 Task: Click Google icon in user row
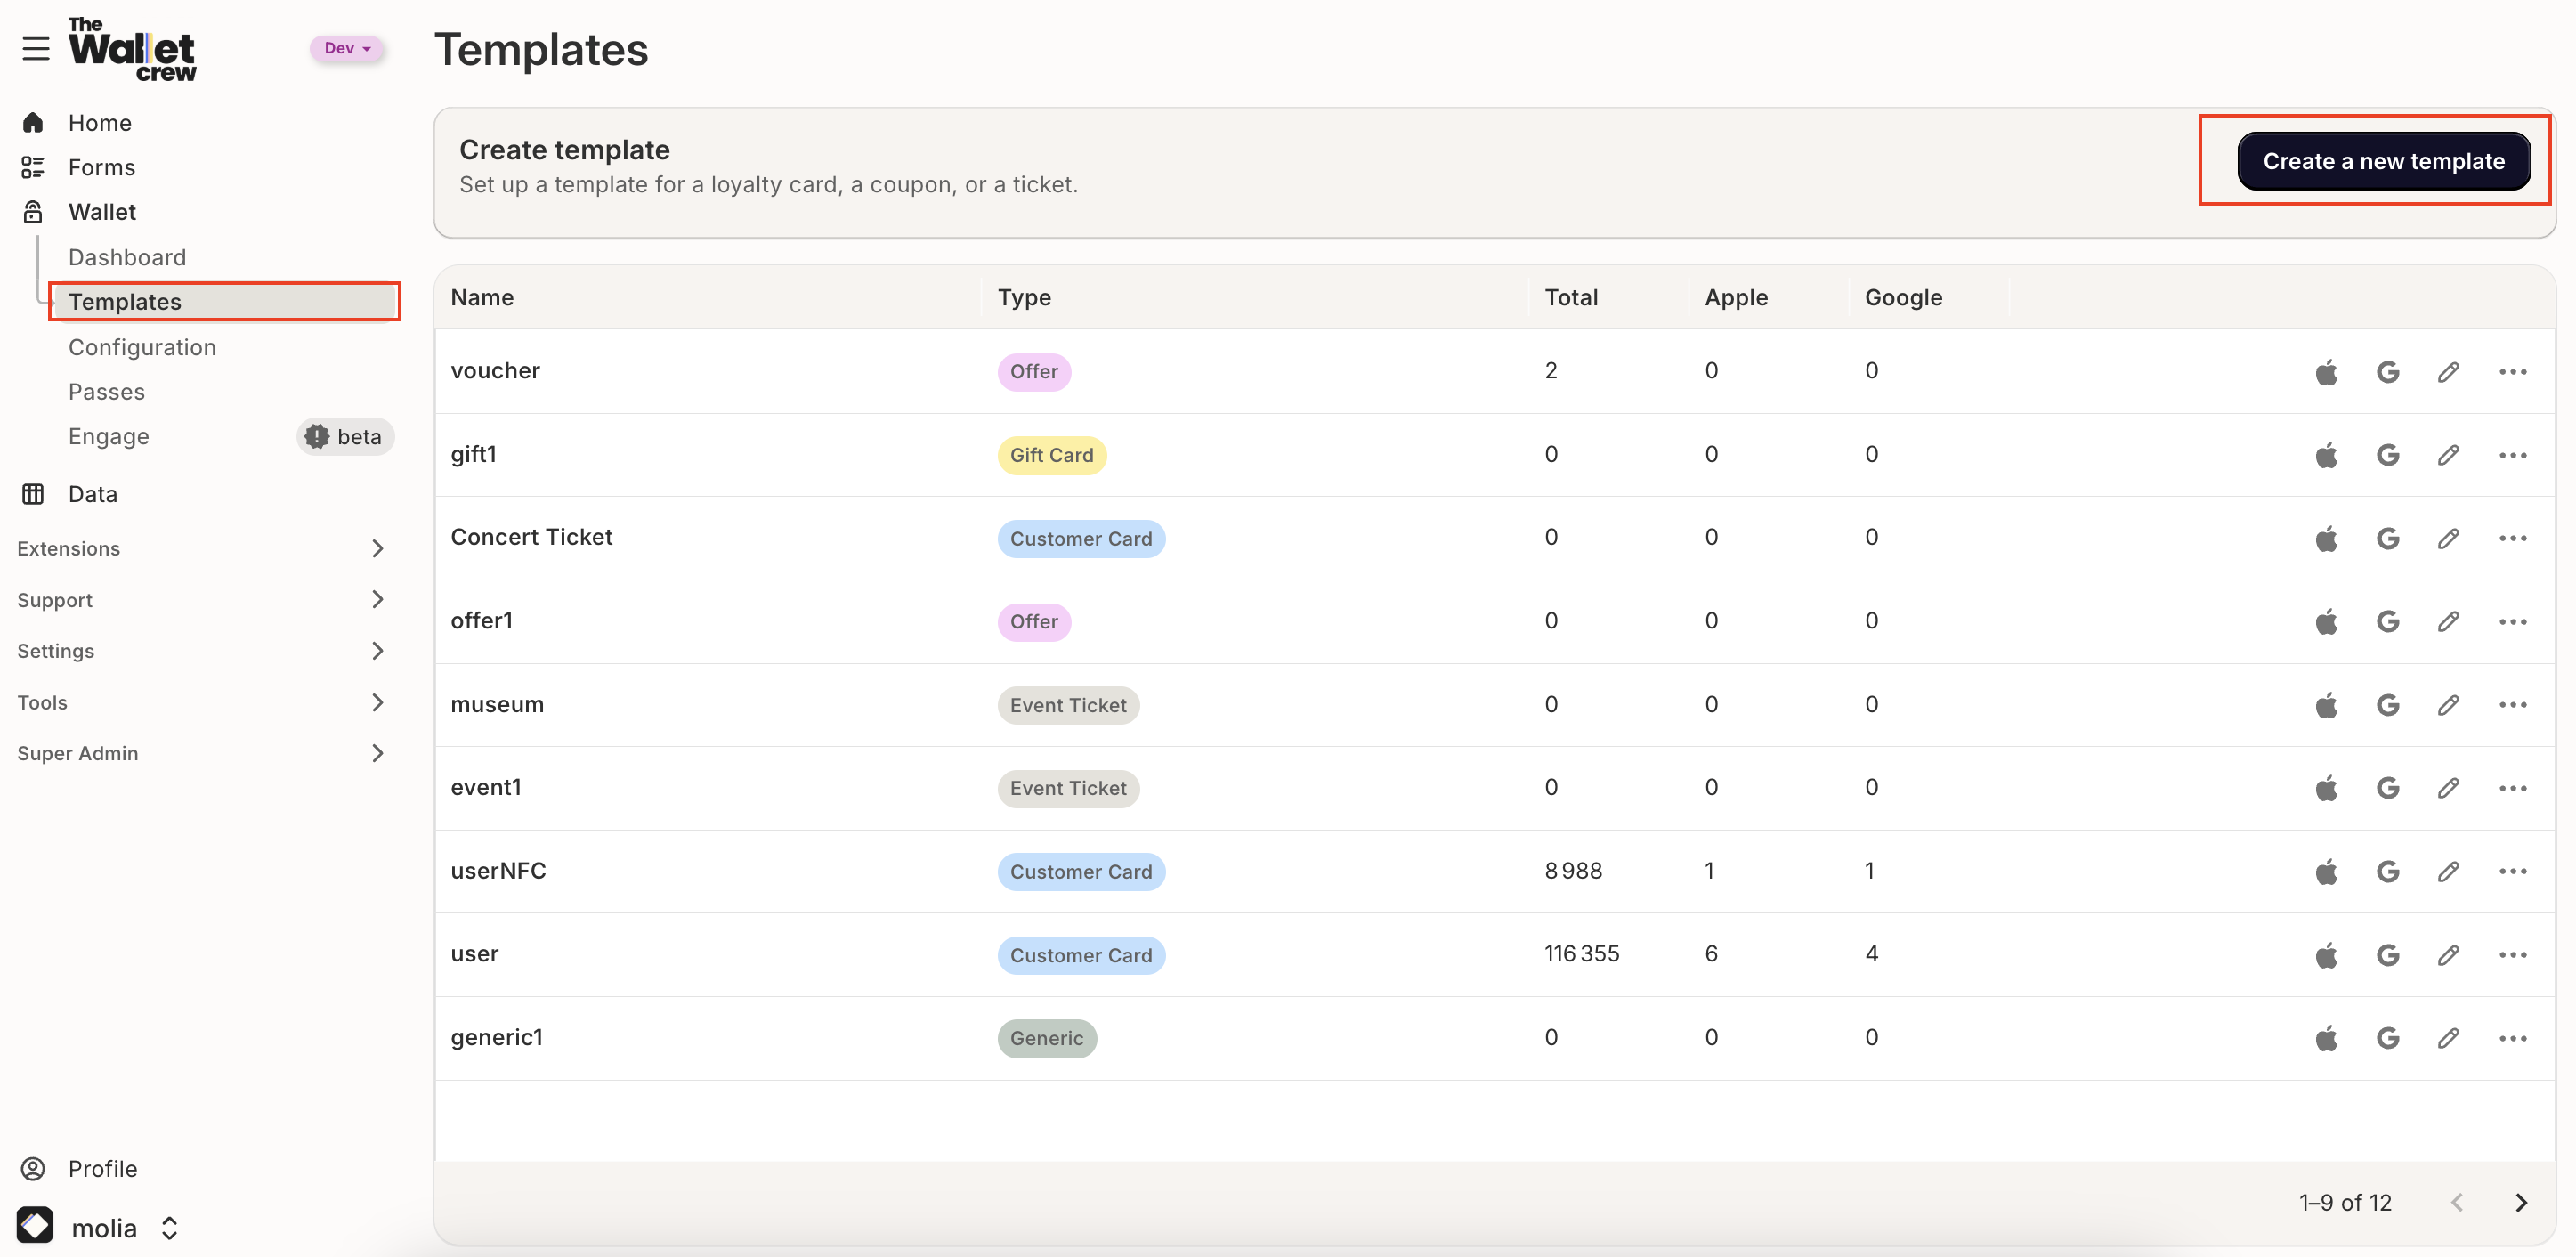point(2388,955)
